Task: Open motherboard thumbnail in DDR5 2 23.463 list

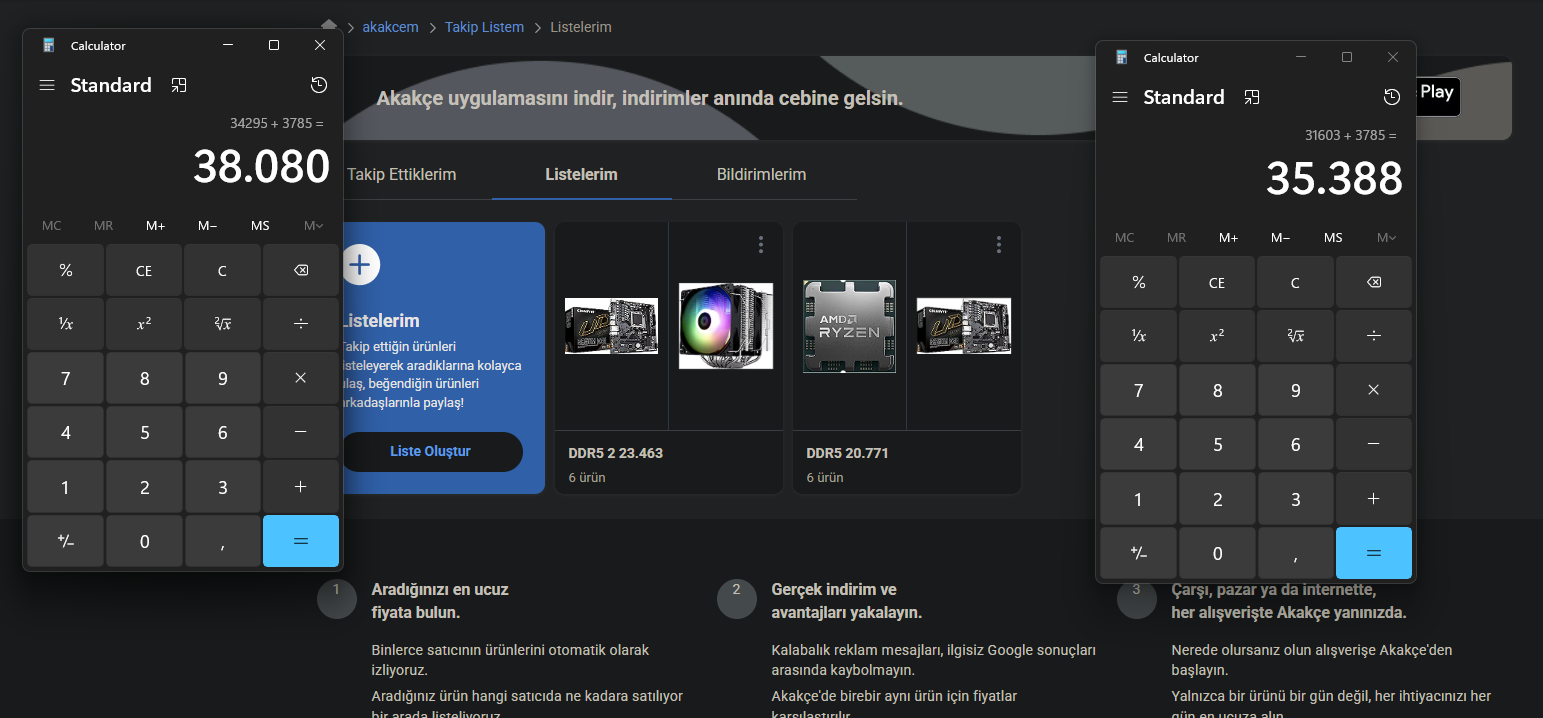Action: click(x=611, y=326)
